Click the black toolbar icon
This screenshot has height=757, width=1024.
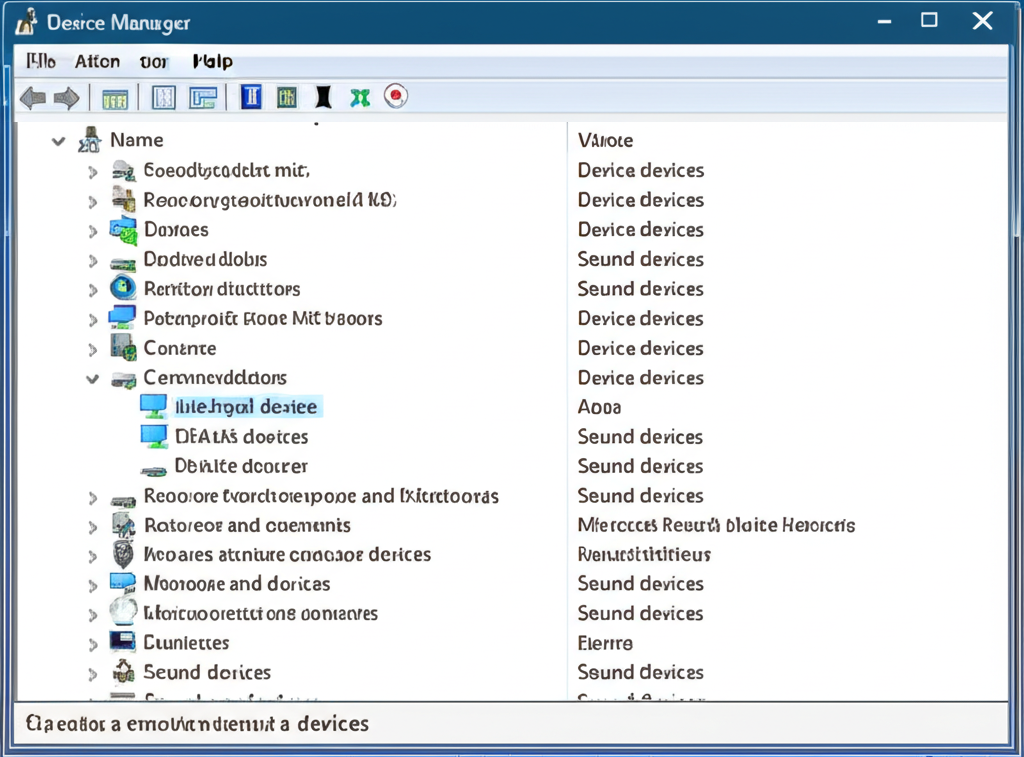click(x=323, y=97)
